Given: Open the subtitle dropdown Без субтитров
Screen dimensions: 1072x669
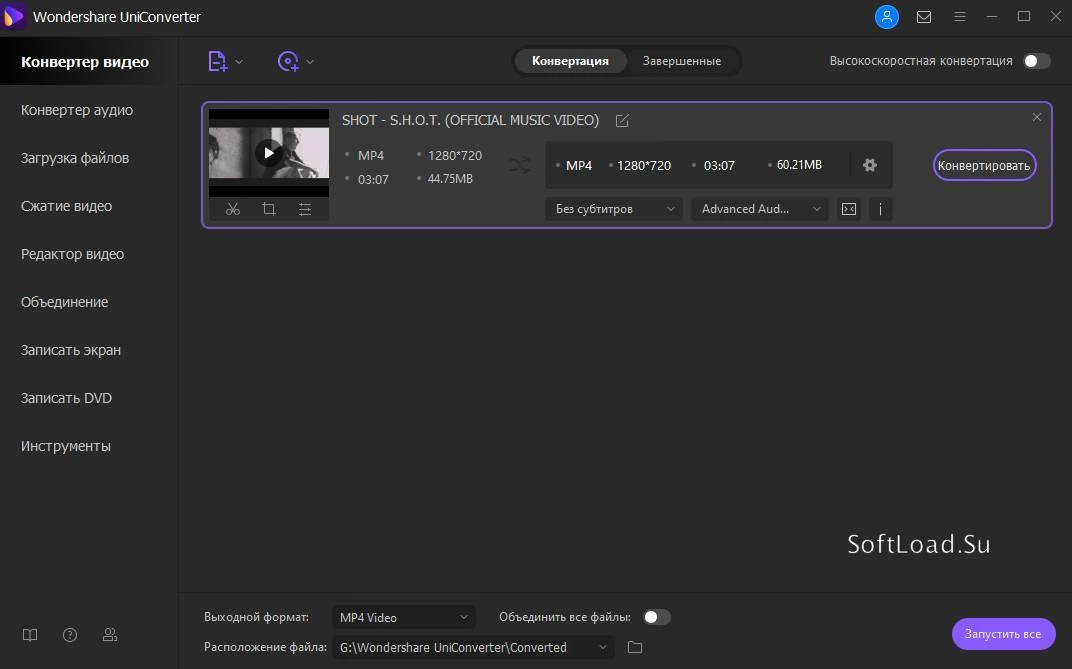Looking at the screenshot, I should [x=613, y=209].
